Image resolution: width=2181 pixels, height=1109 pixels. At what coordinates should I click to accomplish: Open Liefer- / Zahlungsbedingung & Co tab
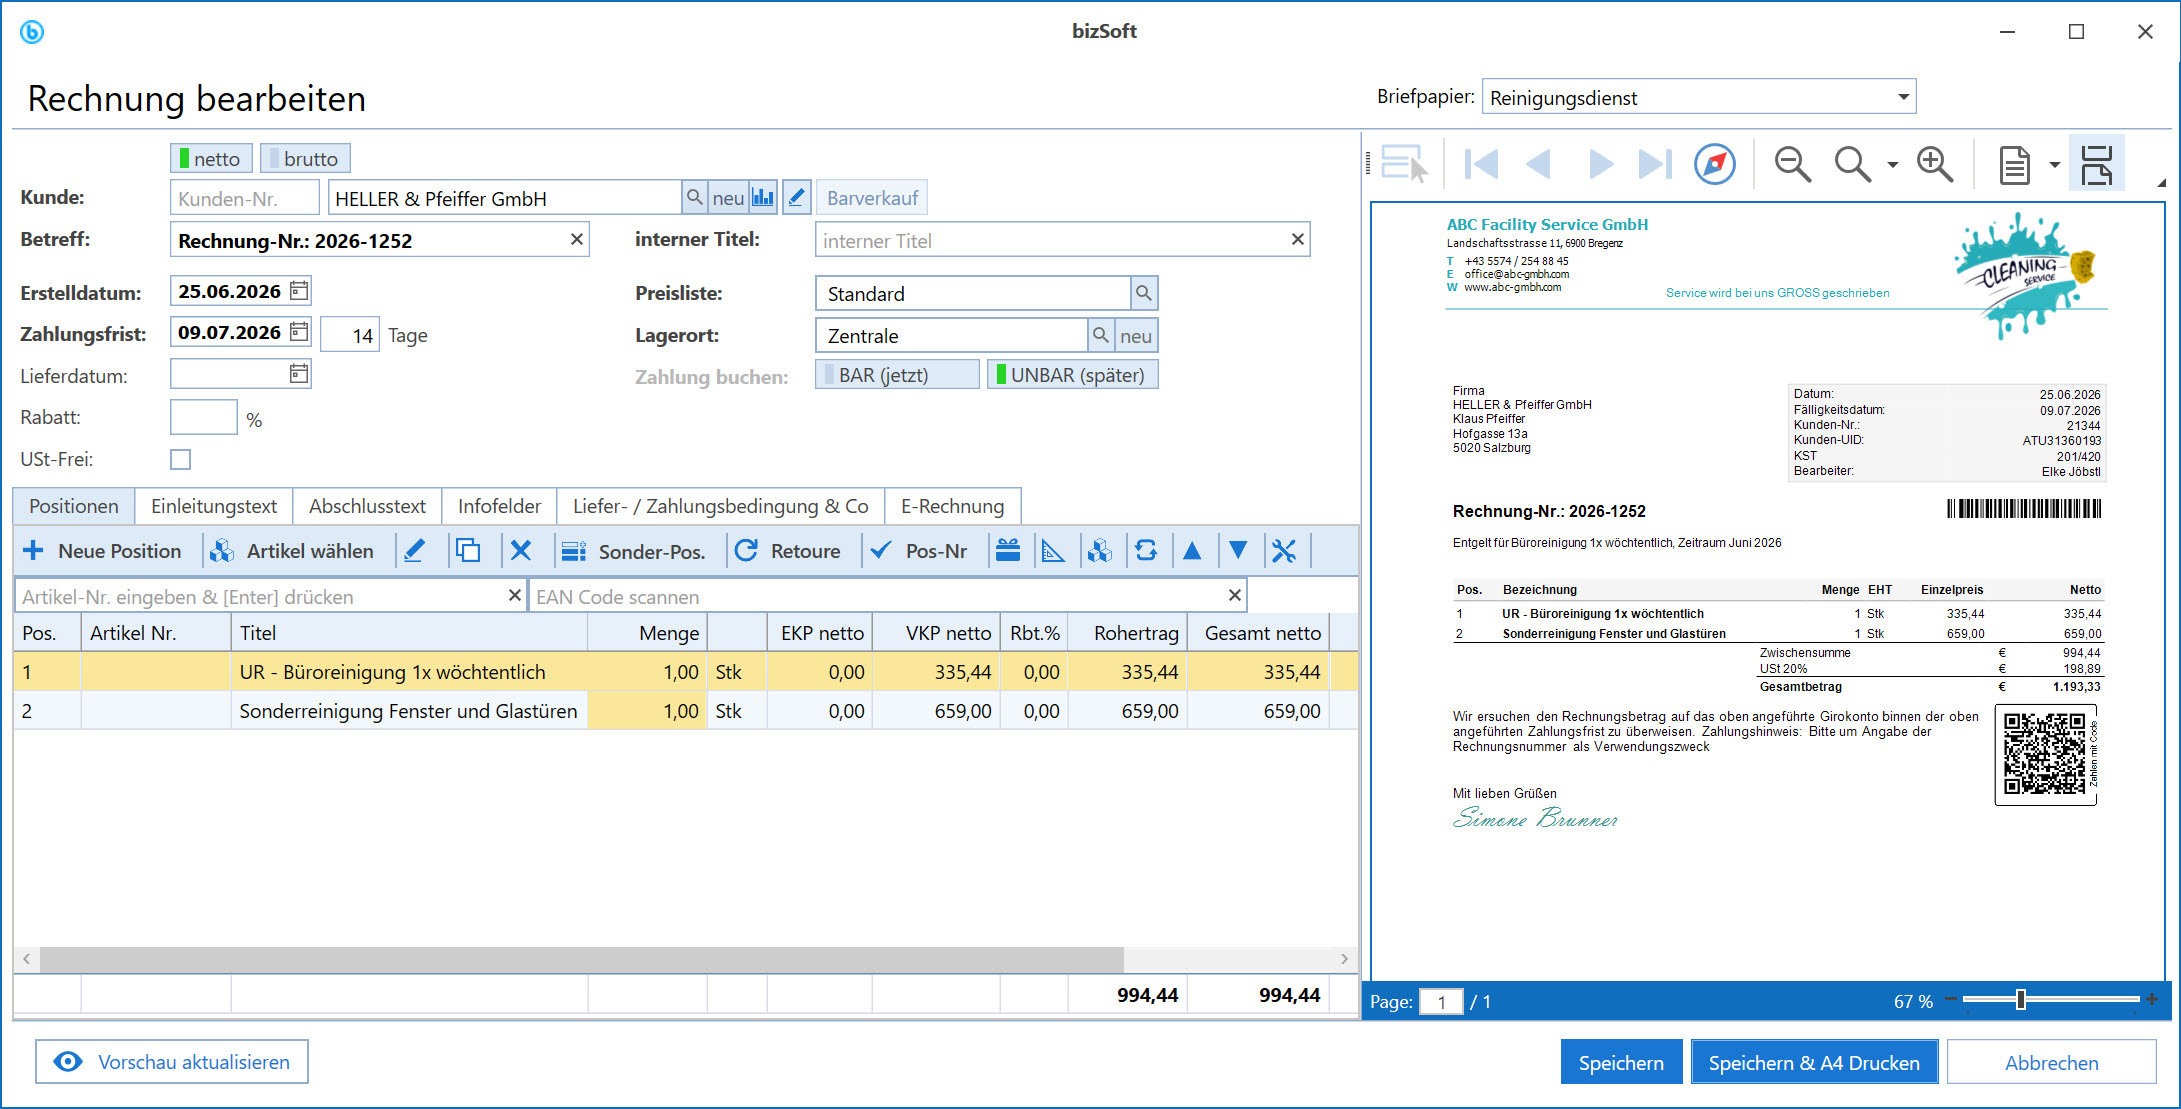[720, 506]
